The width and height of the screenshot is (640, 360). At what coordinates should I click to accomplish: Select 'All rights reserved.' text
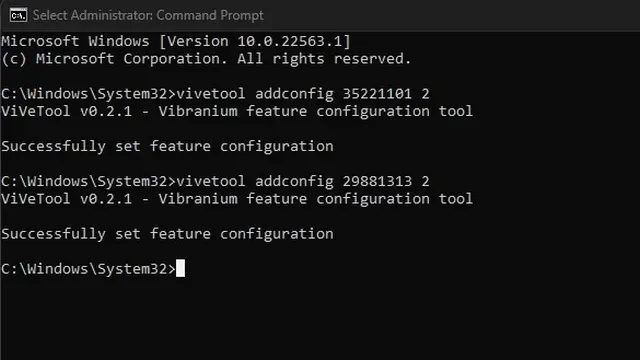(x=324, y=59)
